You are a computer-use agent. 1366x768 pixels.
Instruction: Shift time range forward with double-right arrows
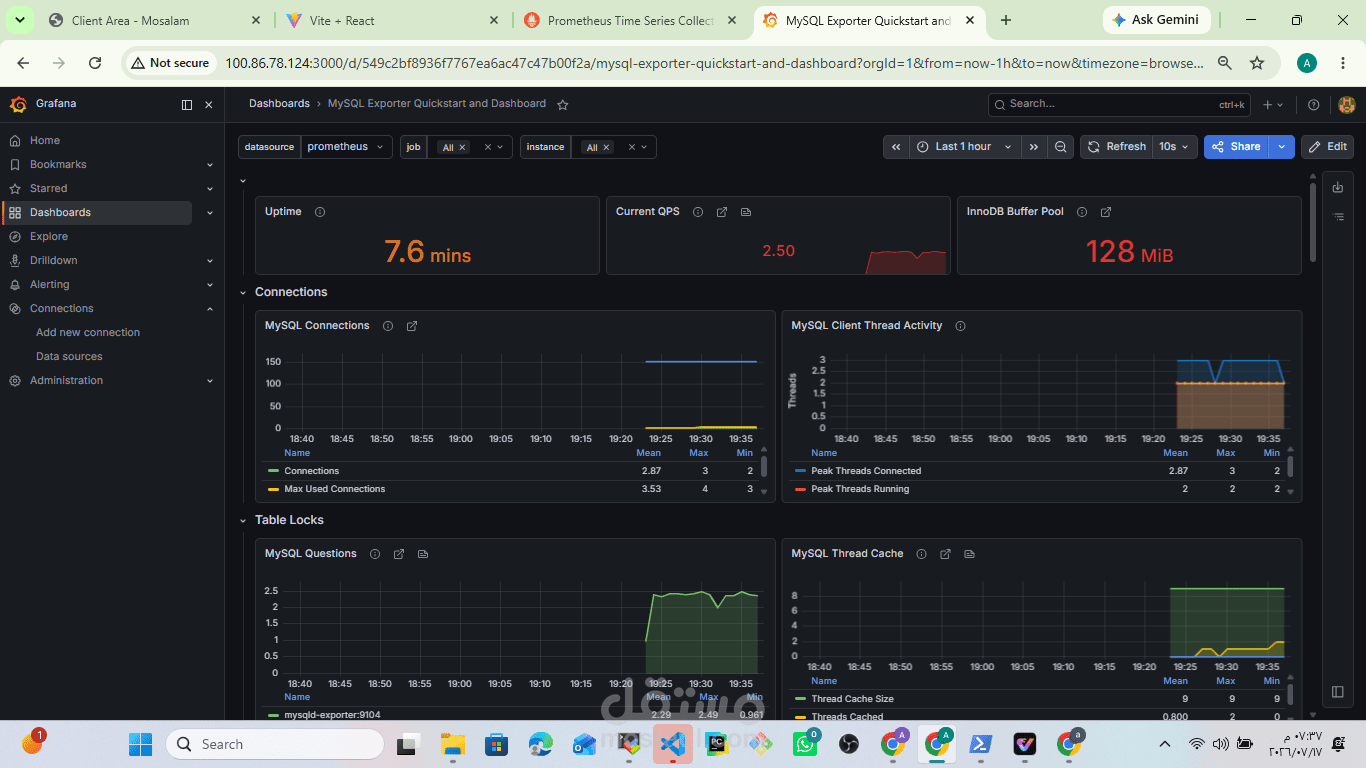click(1034, 147)
